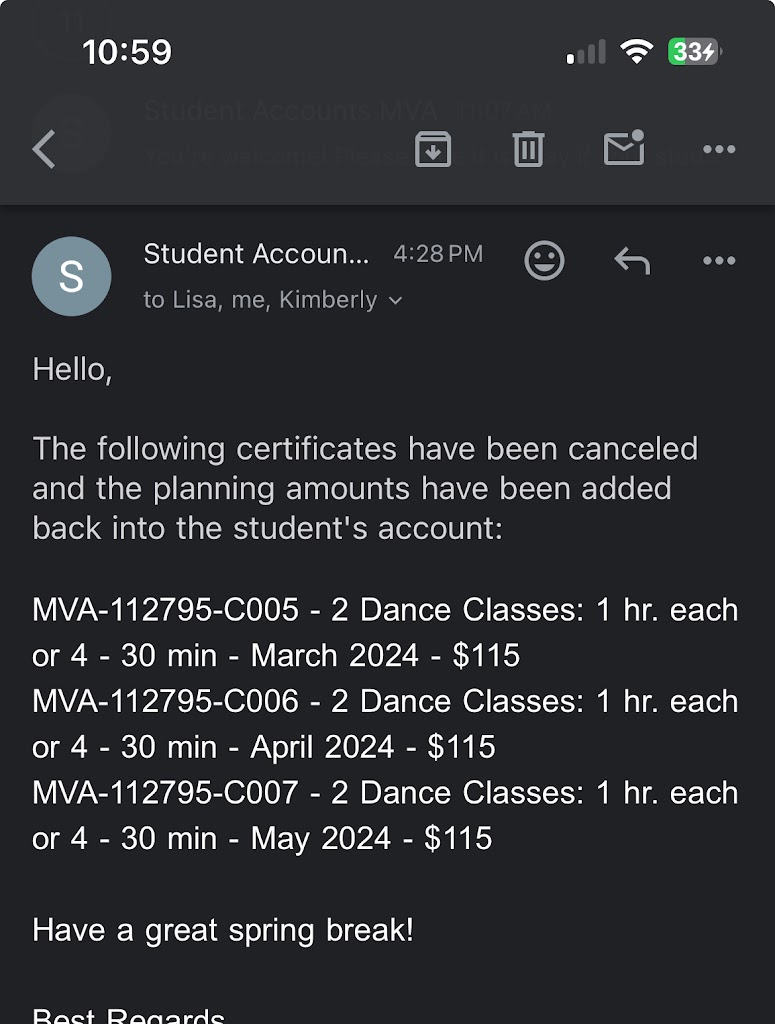Tap the sender avatar with letter S
The width and height of the screenshot is (775, 1024).
(71, 277)
